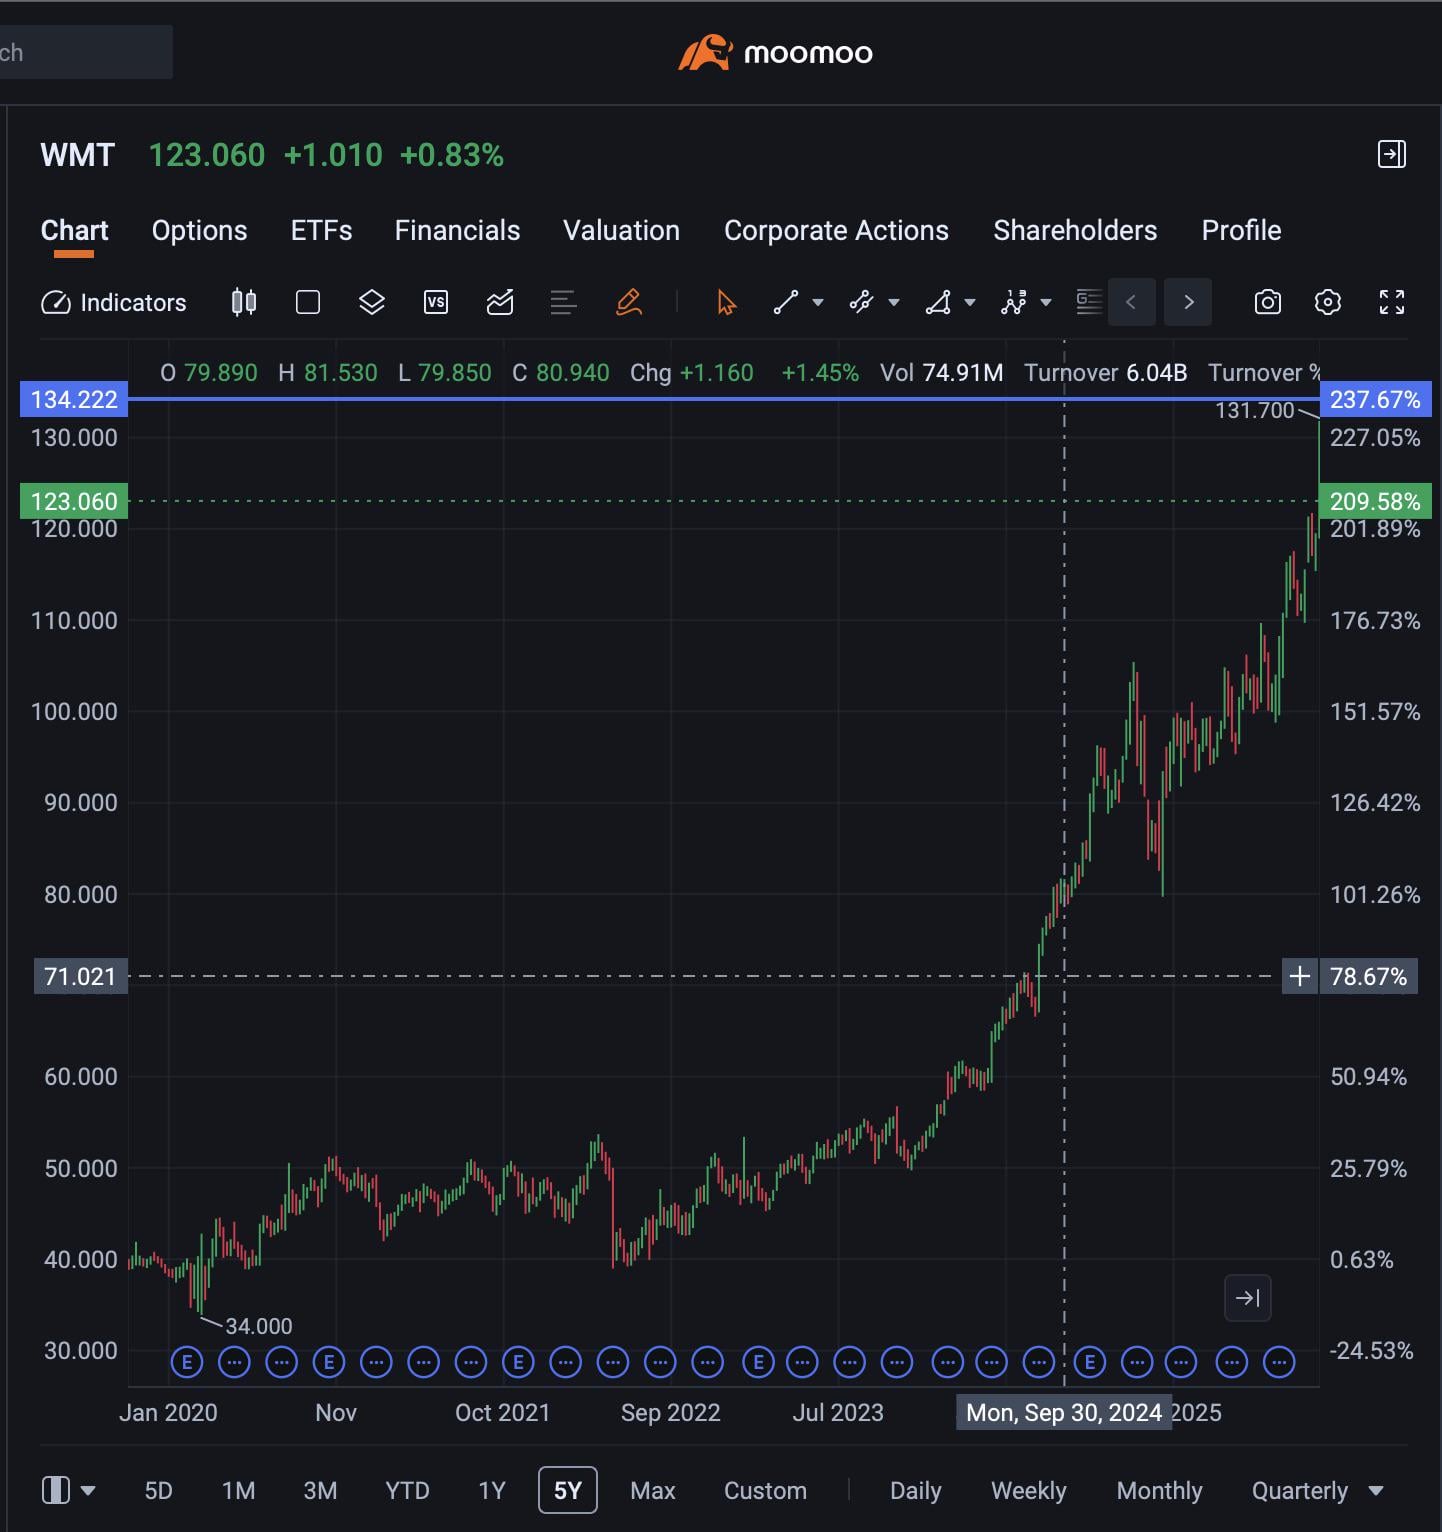Click the Custom range button
This screenshot has height=1532, width=1442.
point(765,1491)
